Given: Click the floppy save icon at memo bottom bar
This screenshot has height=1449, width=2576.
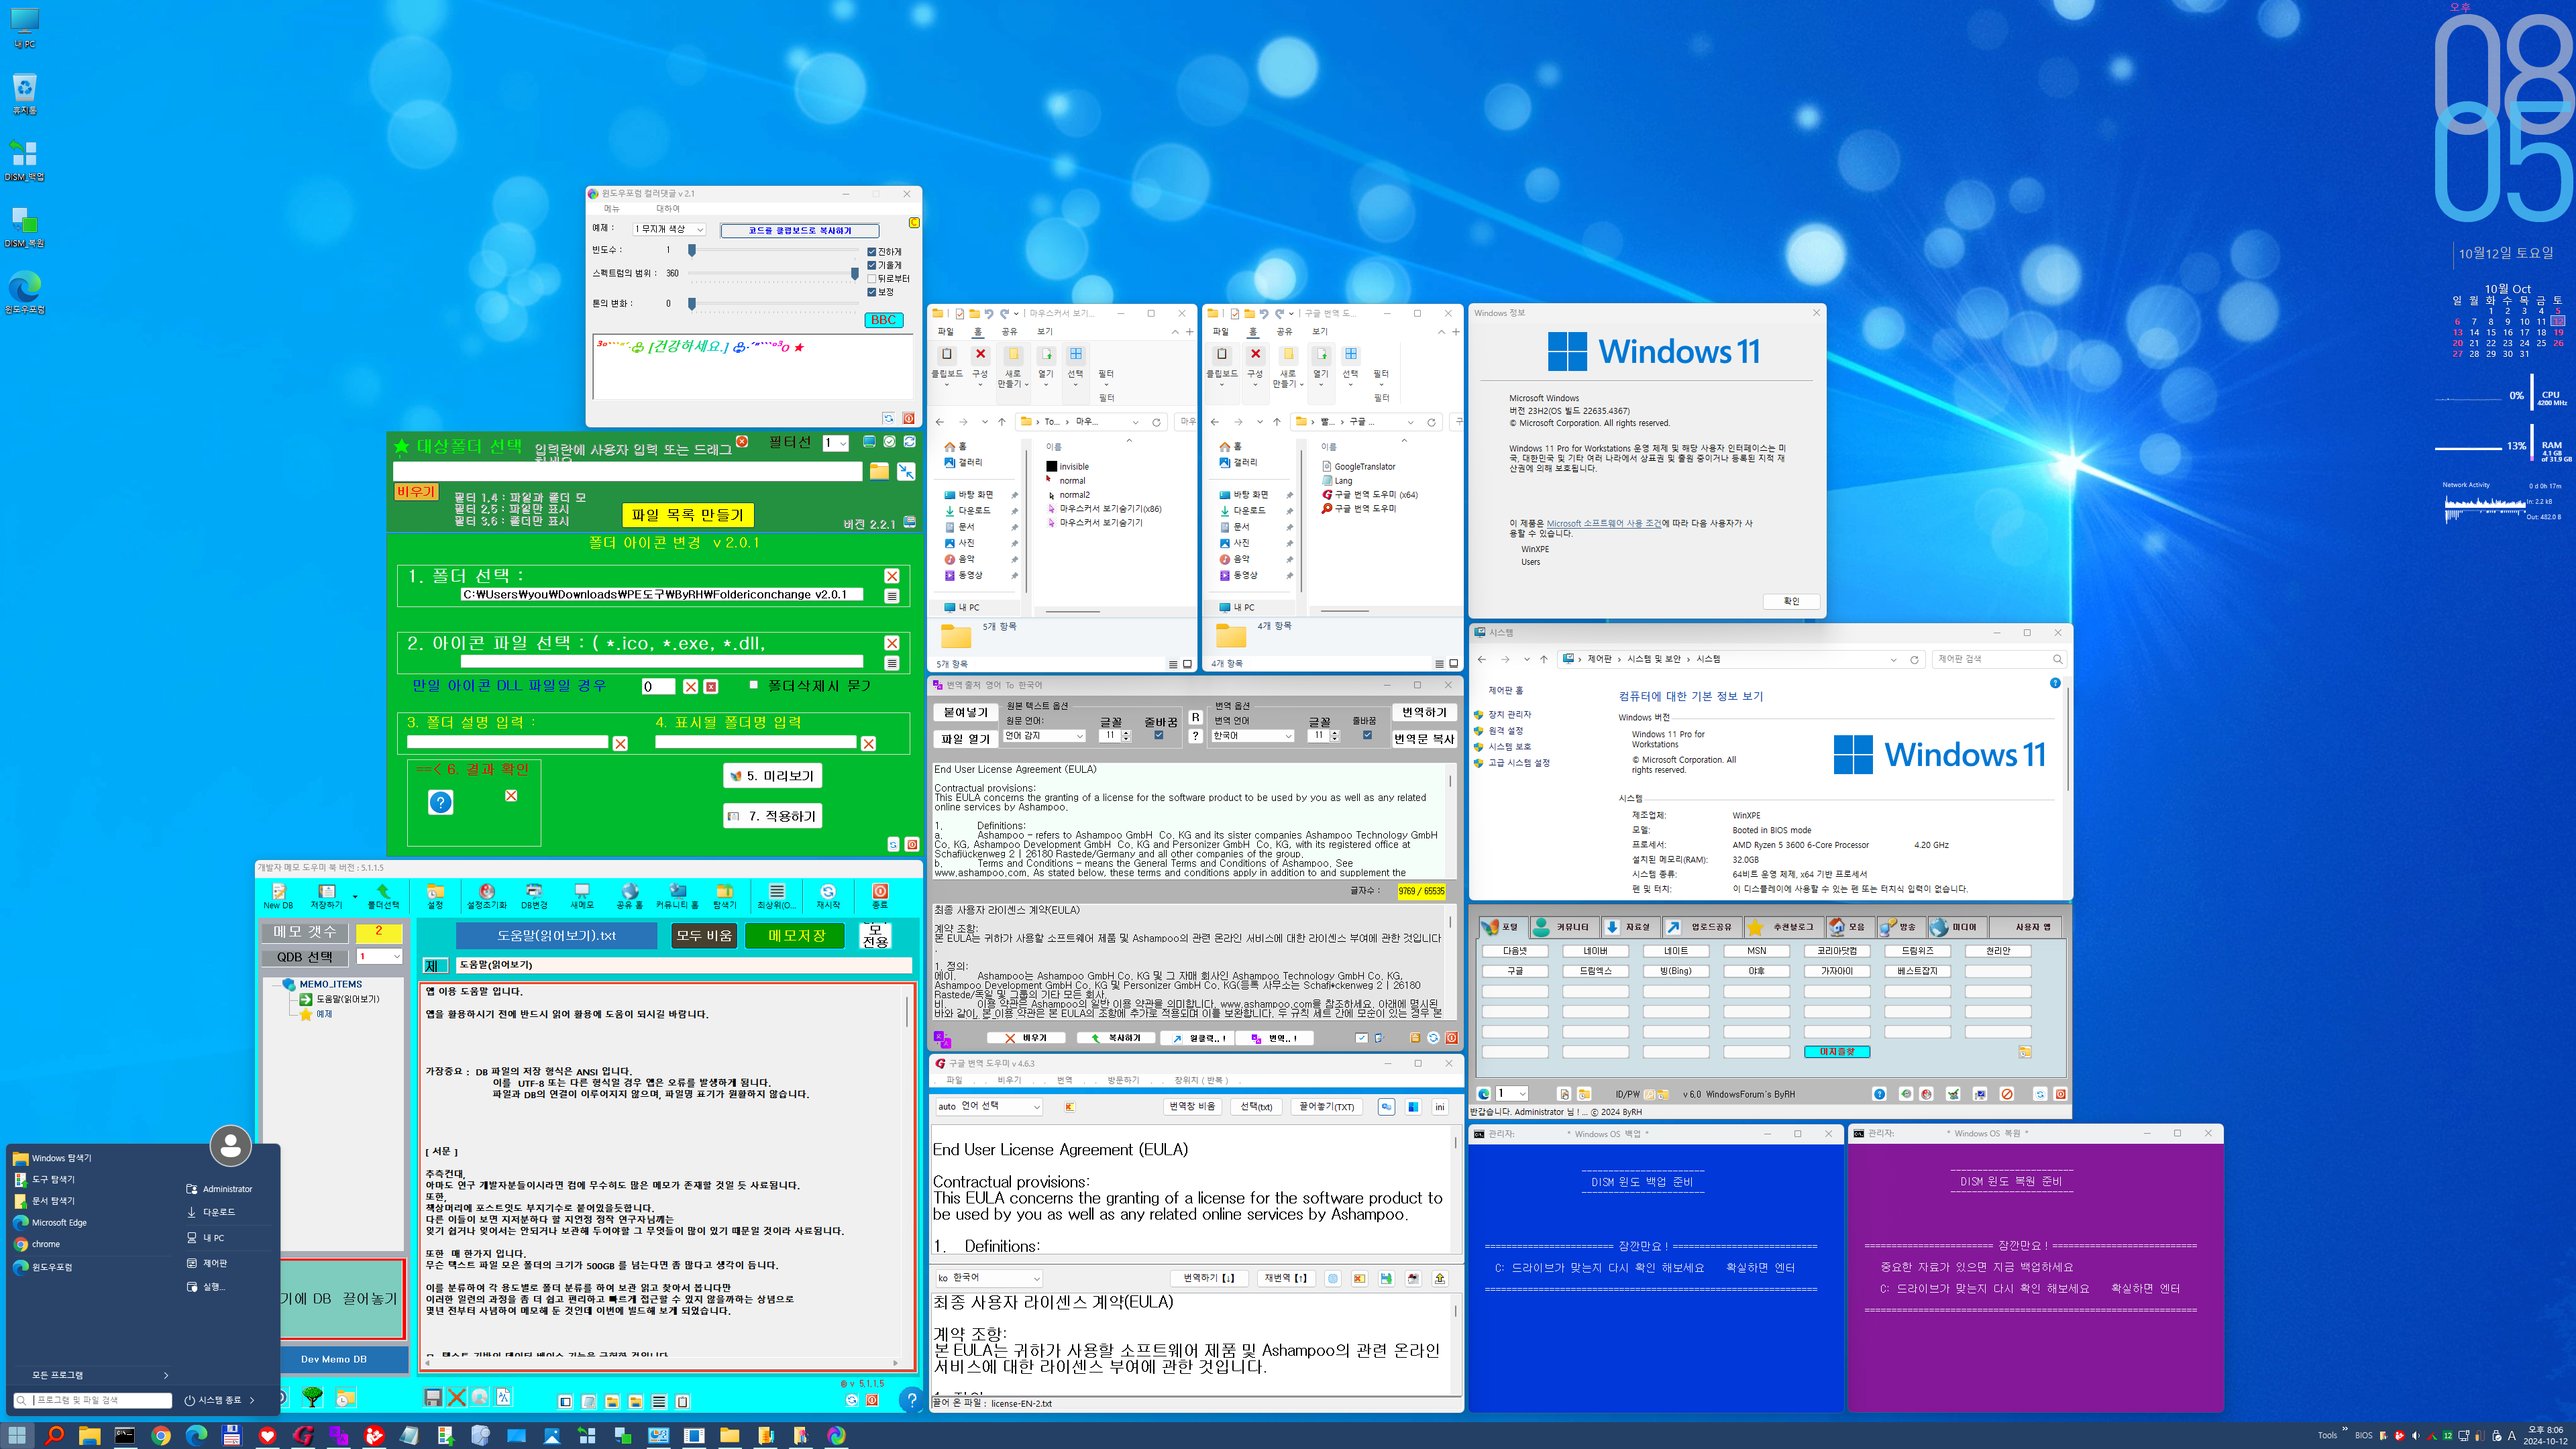Looking at the screenshot, I should click(433, 1398).
